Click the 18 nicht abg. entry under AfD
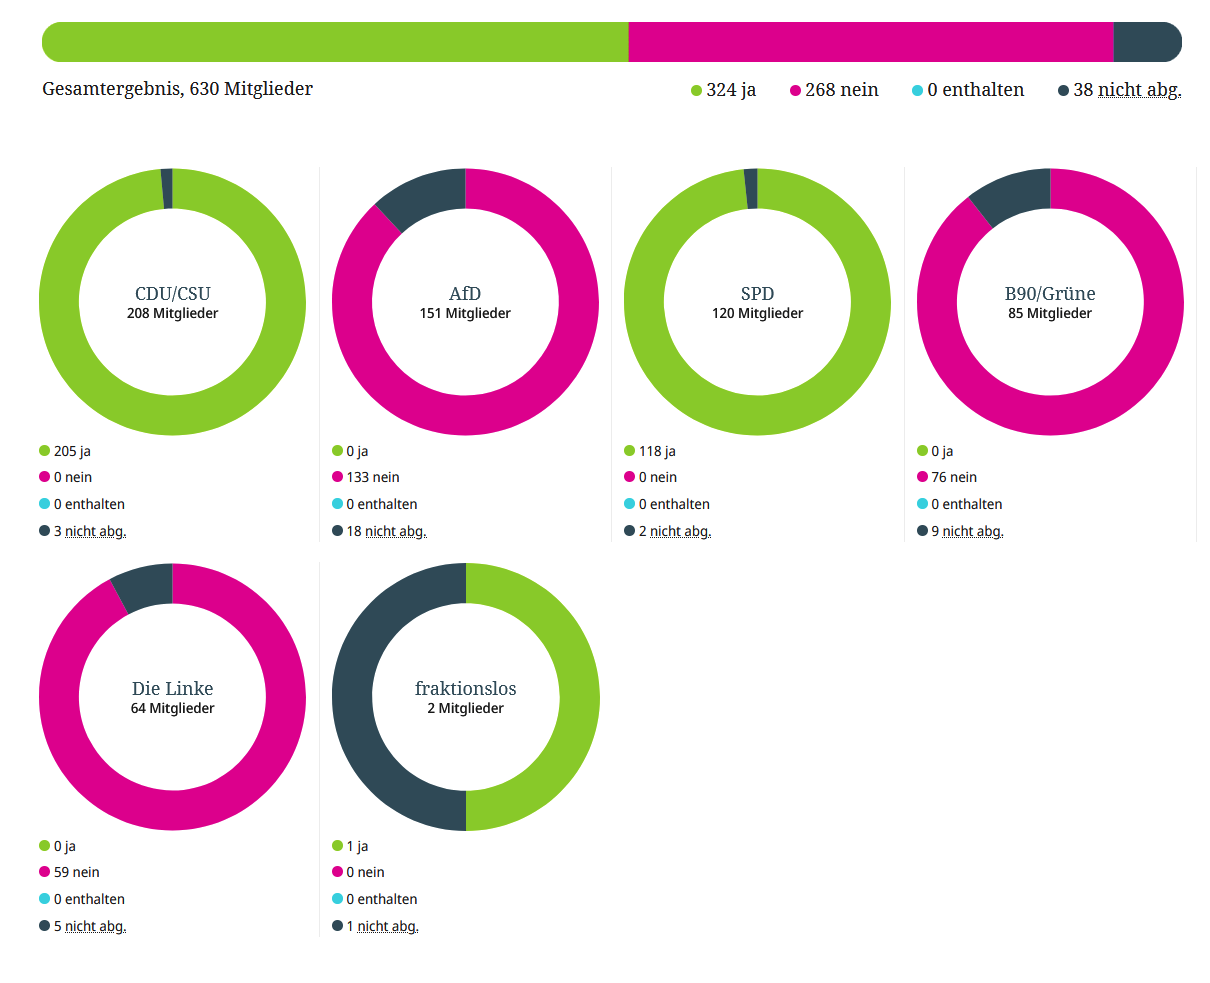Viewport: 1210px width, 983px height. pyautogui.click(x=386, y=531)
